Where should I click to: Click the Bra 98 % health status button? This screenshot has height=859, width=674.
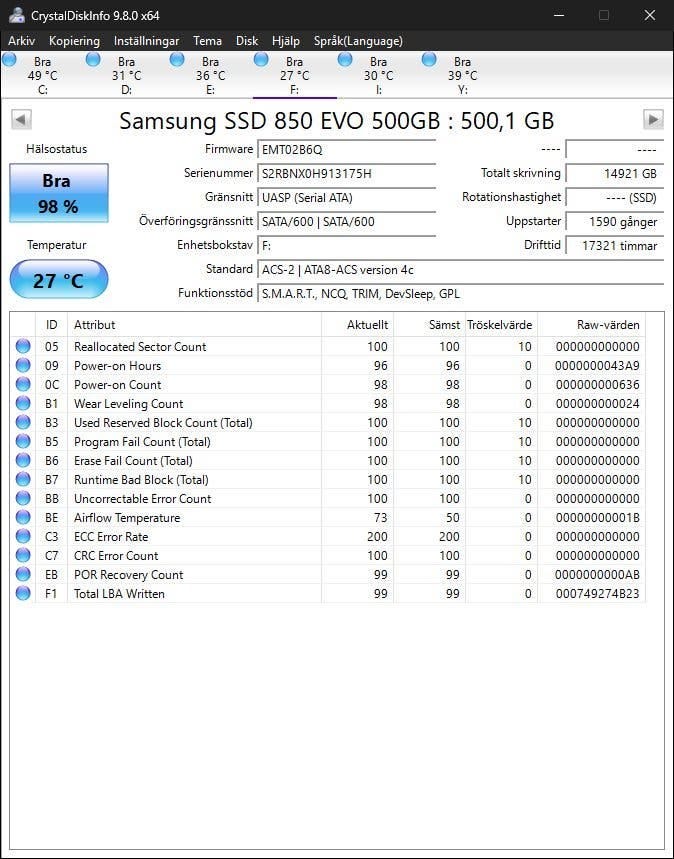tap(59, 193)
